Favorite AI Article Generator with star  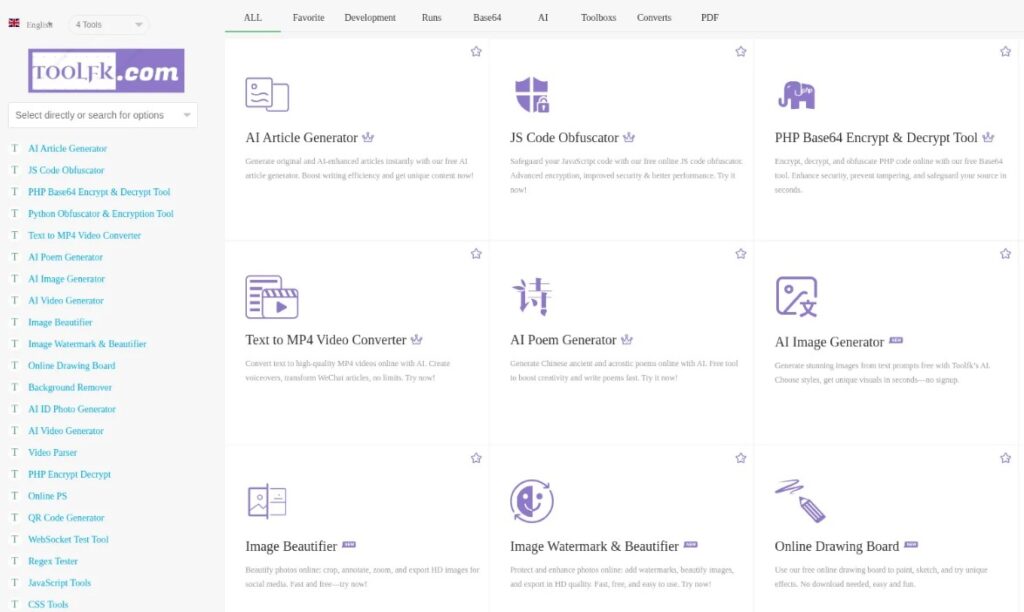pyautogui.click(x=476, y=52)
